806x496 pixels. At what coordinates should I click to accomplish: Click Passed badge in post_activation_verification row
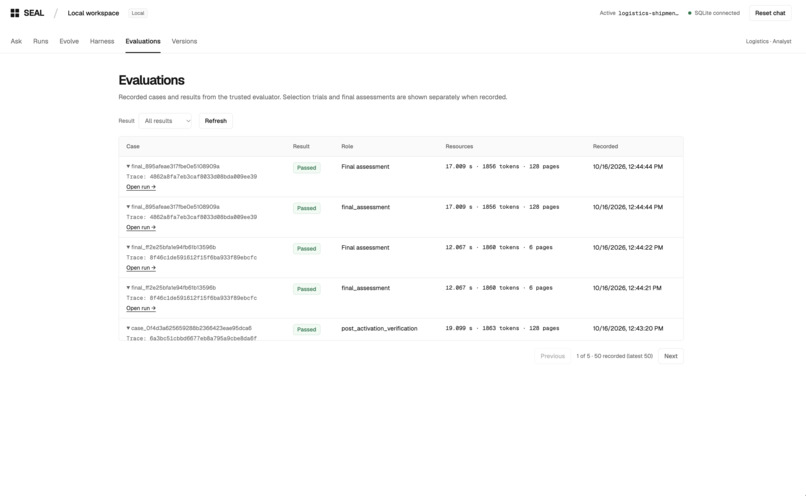tap(306, 329)
